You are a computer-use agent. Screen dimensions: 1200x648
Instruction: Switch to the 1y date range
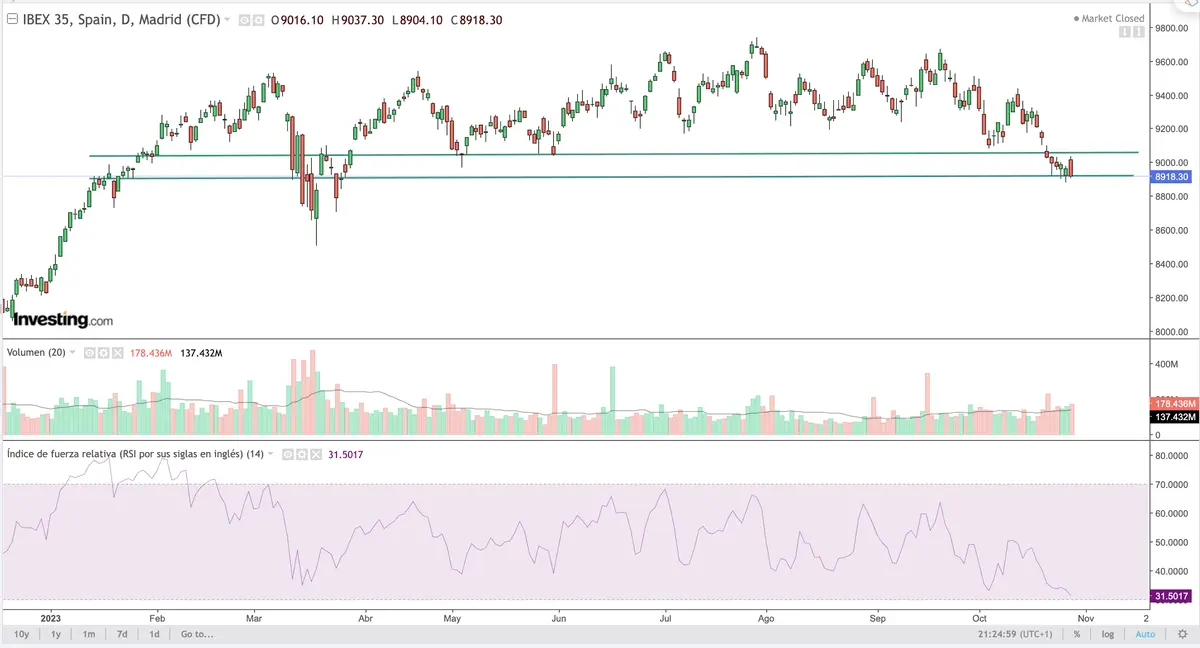[55, 633]
